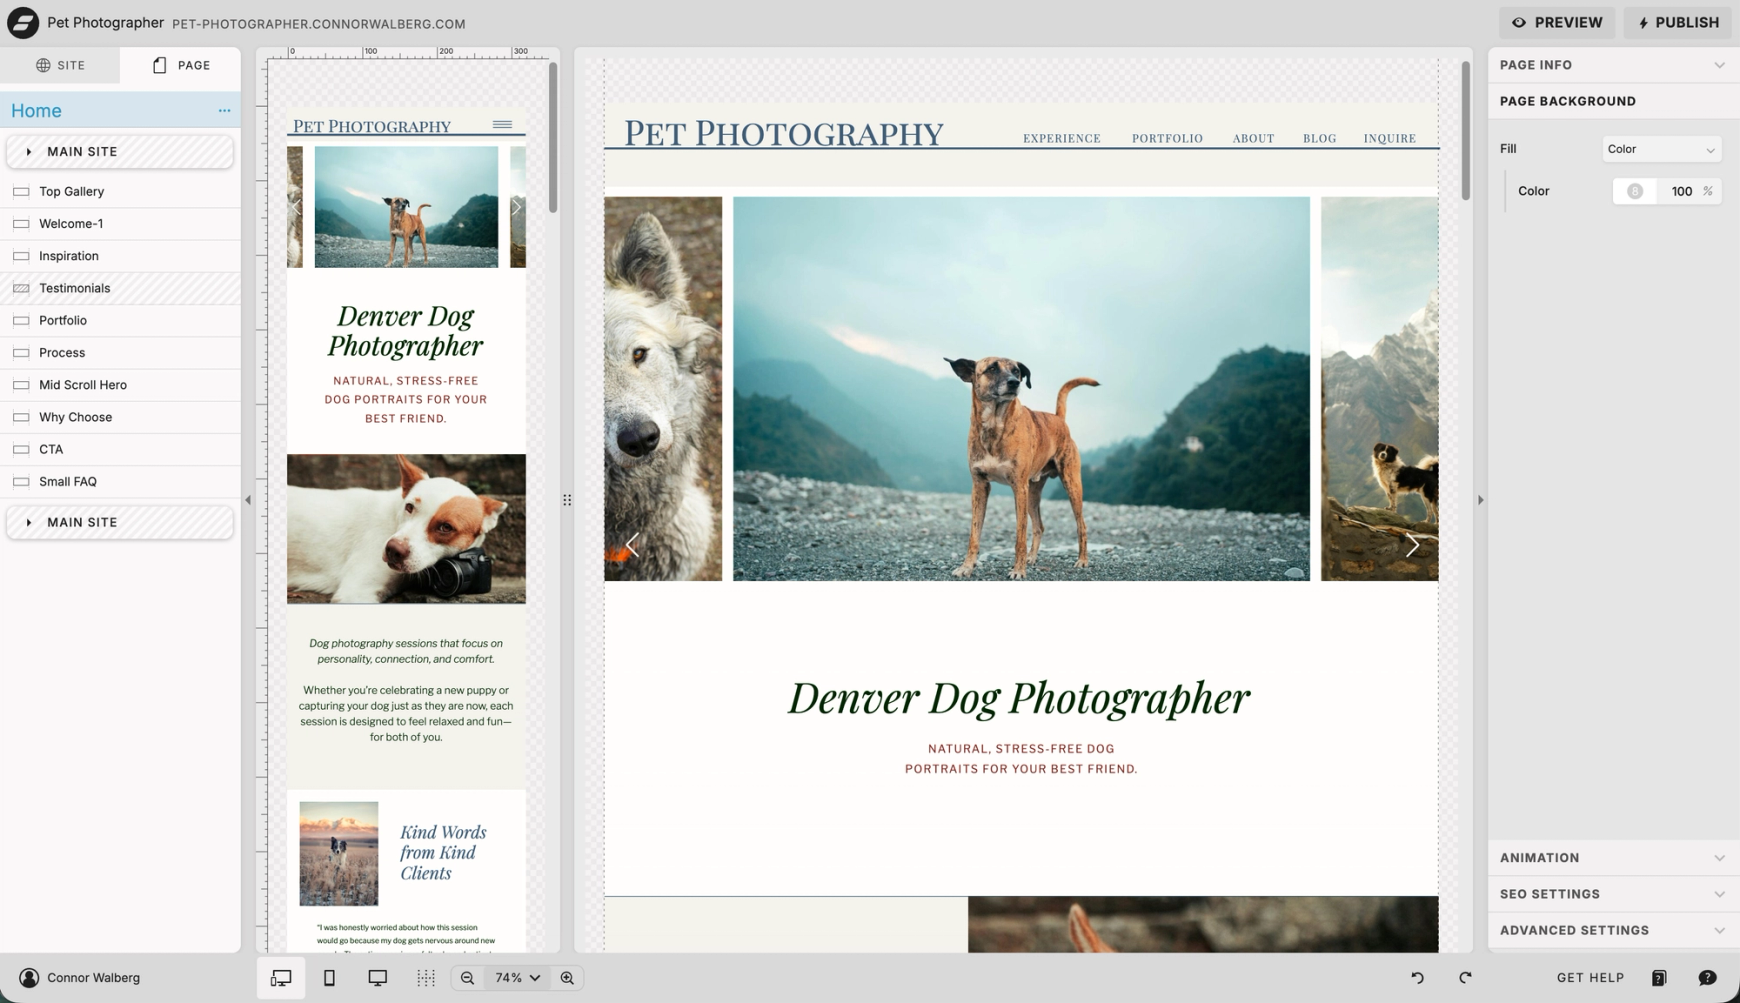Image resolution: width=1740 pixels, height=1003 pixels.
Task: Select the Mid Scroll Hero canvas
Action: pos(120,385)
